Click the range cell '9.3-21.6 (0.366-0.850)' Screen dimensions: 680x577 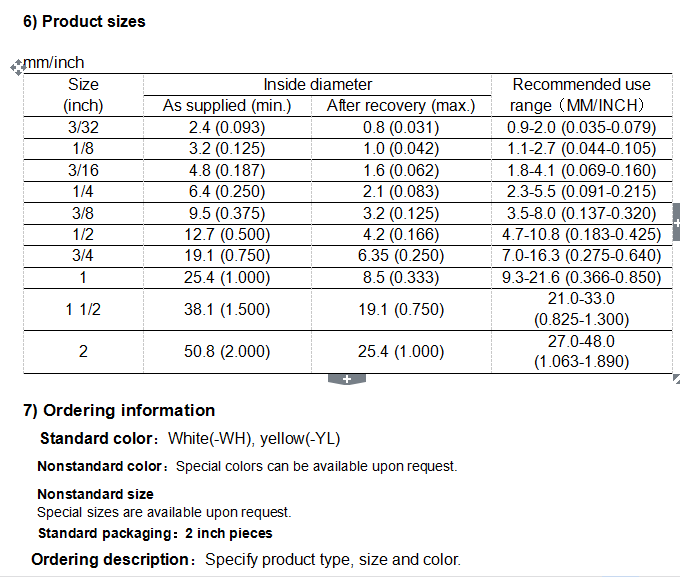pyautogui.click(x=581, y=278)
